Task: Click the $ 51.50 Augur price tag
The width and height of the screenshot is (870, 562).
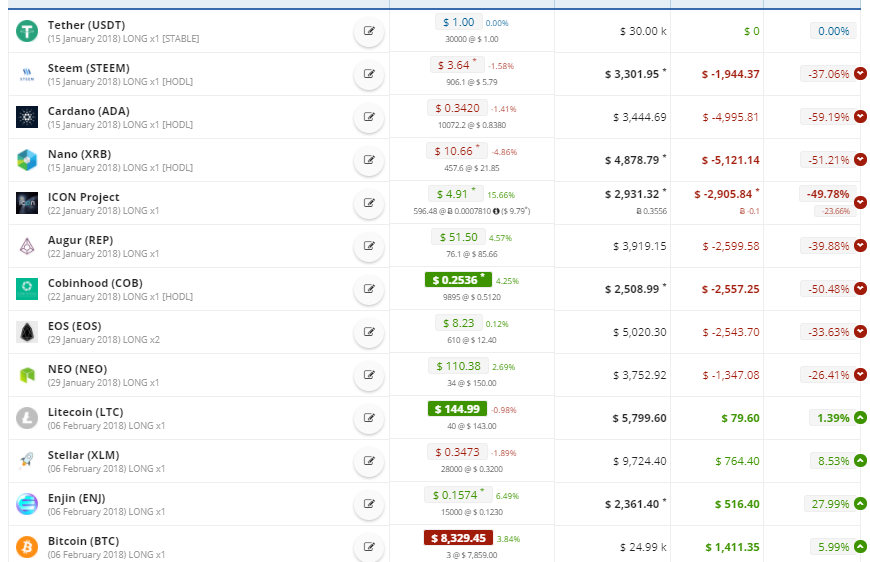Action: point(458,237)
